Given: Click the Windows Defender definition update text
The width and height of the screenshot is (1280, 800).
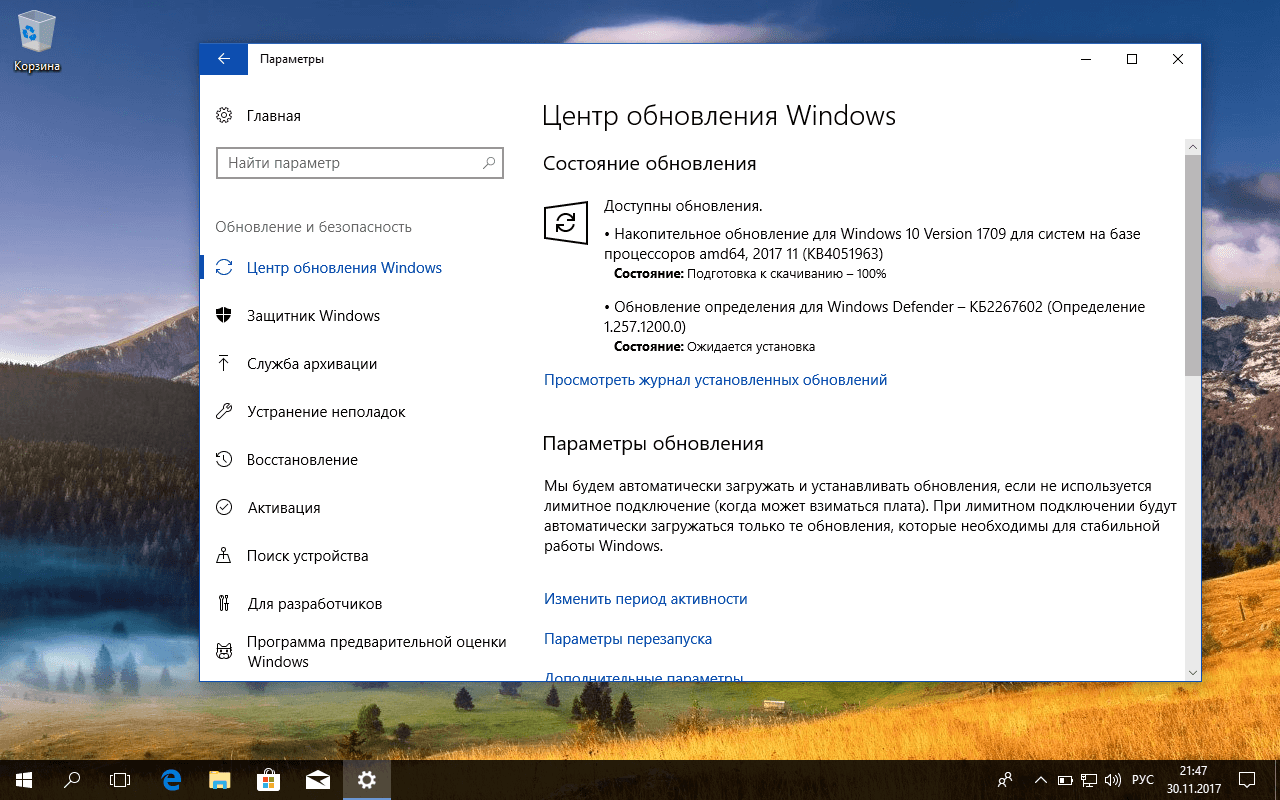Looking at the screenshot, I should [x=875, y=317].
